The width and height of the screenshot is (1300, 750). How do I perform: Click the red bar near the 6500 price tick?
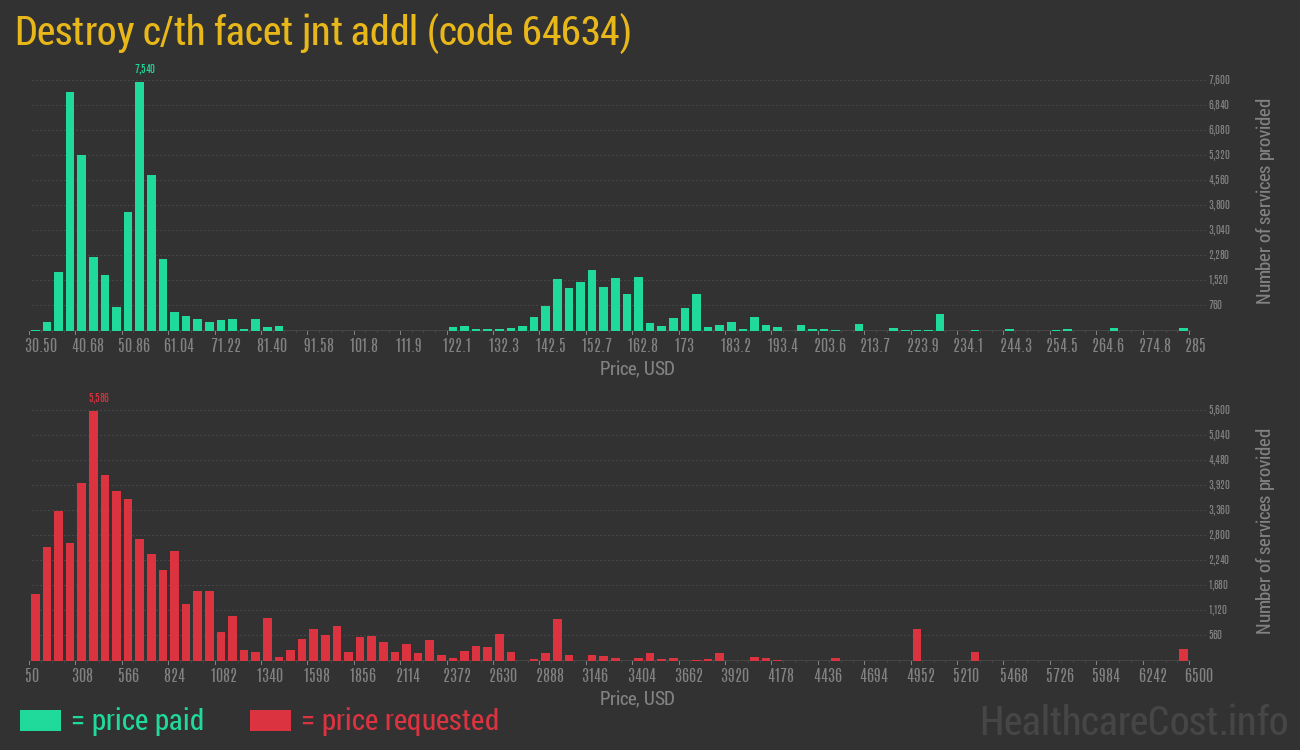click(x=1183, y=655)
